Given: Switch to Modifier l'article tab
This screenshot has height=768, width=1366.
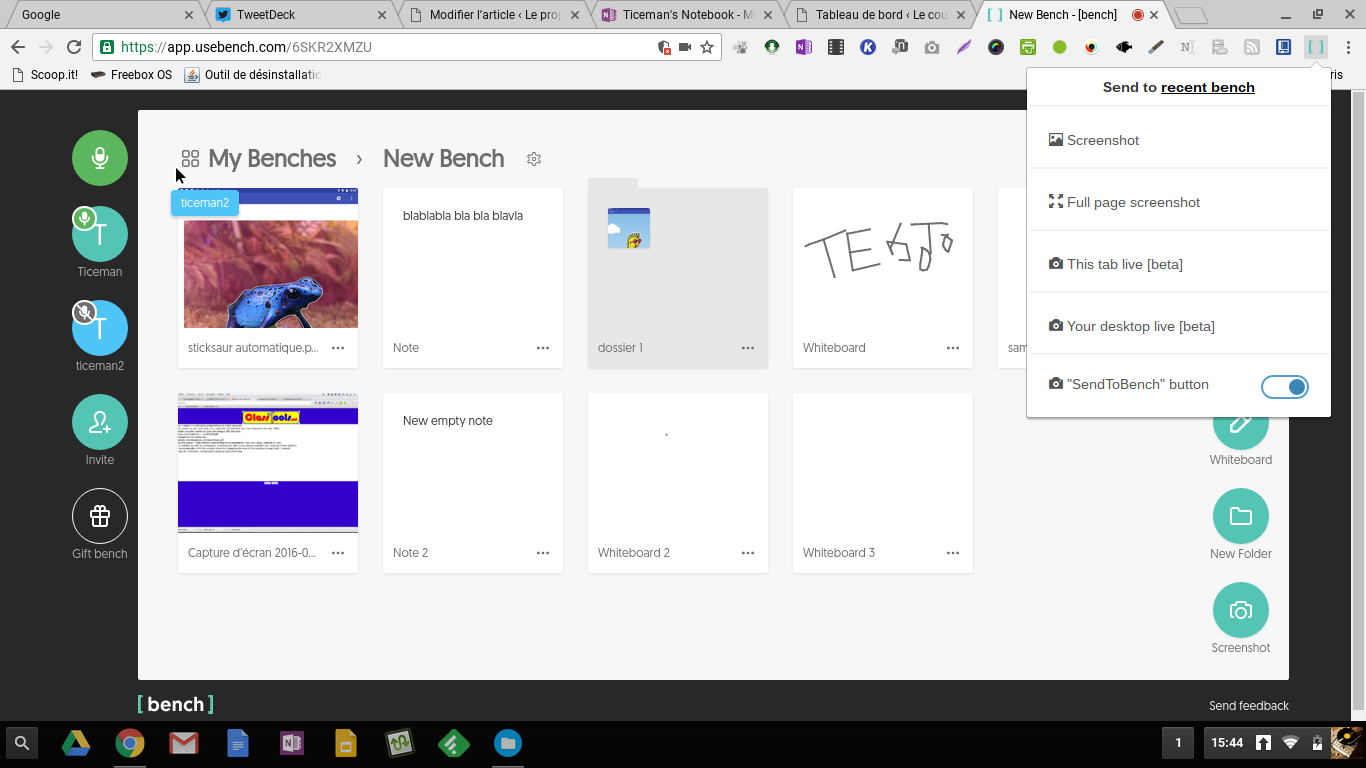Looking at the screenshot, I should [495, 15].
